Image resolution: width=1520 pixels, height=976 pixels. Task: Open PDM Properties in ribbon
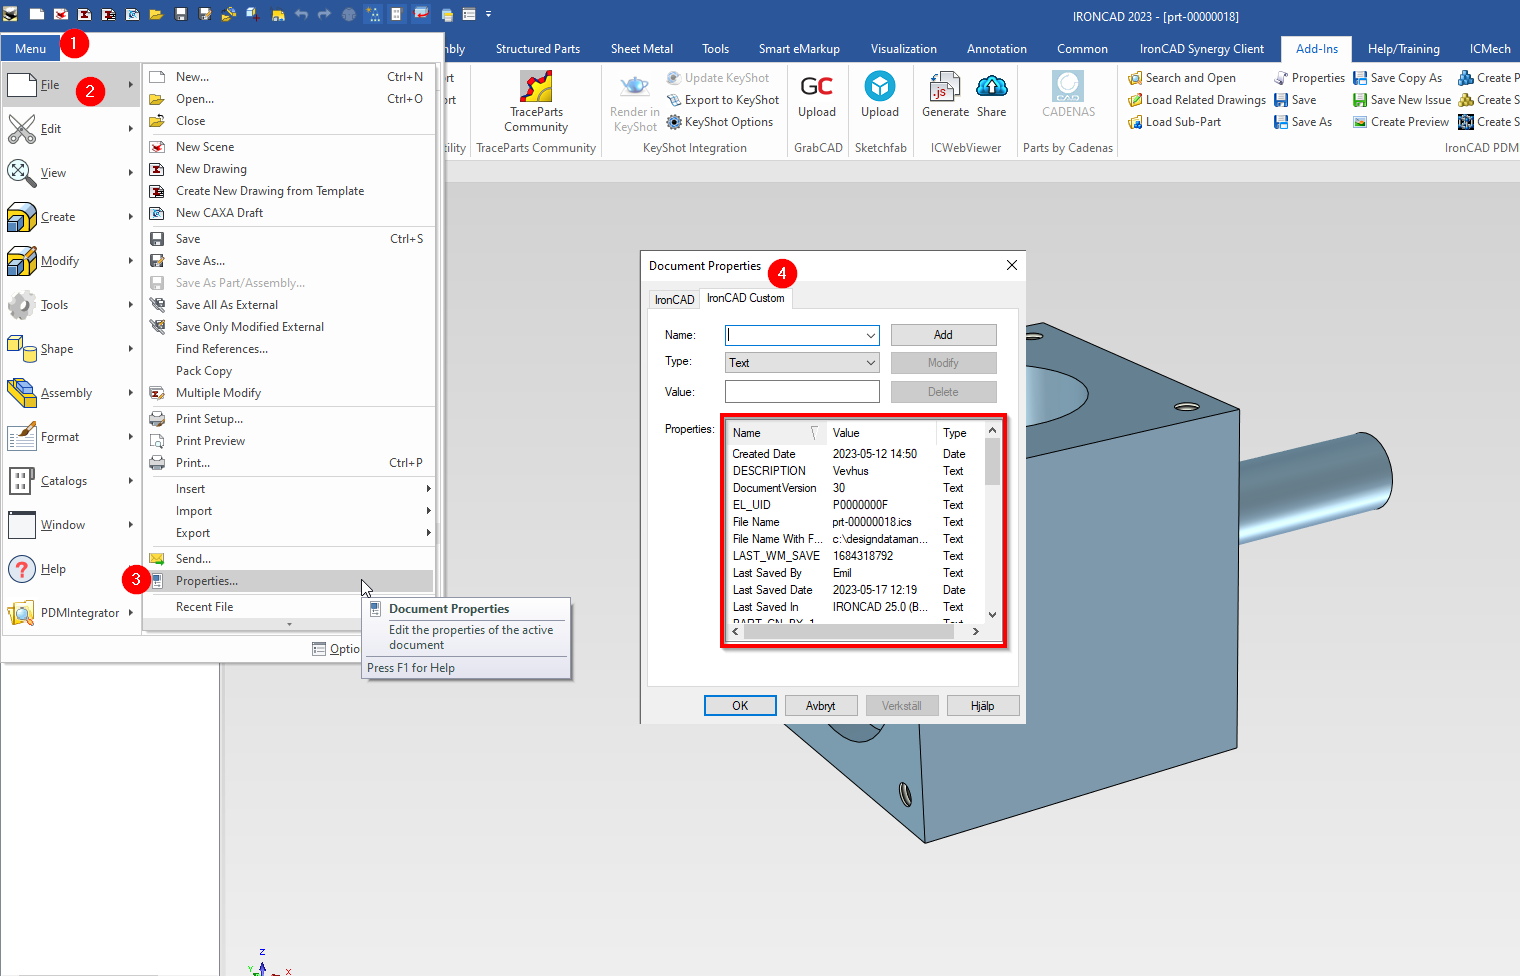[x=1309, y=78]
